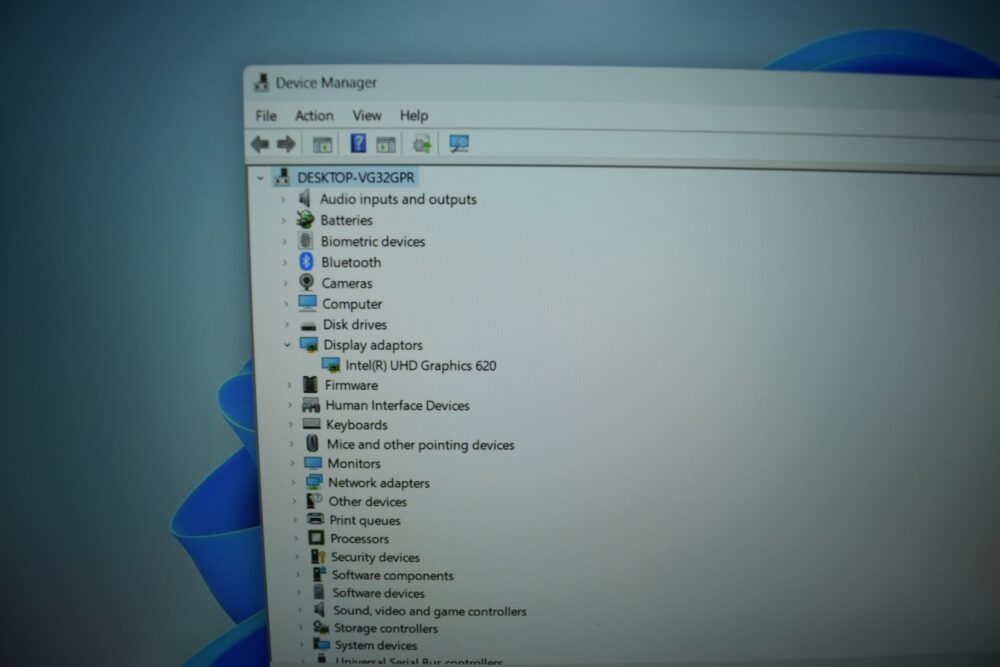Screen dimensions: 1000x667
Task: Select the Software devices label
Action: 378,593
